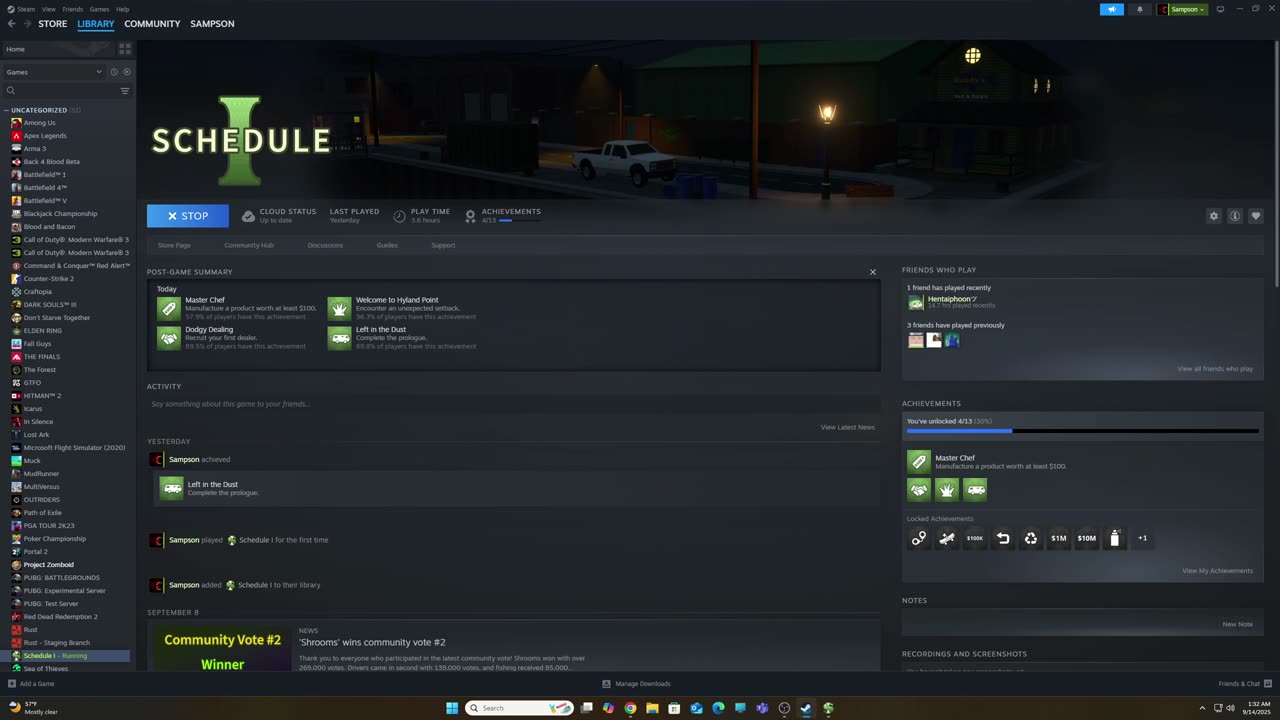Select the locked return arrow achievement icon
The image size is (1280, 720).
tap(1002, 538)
